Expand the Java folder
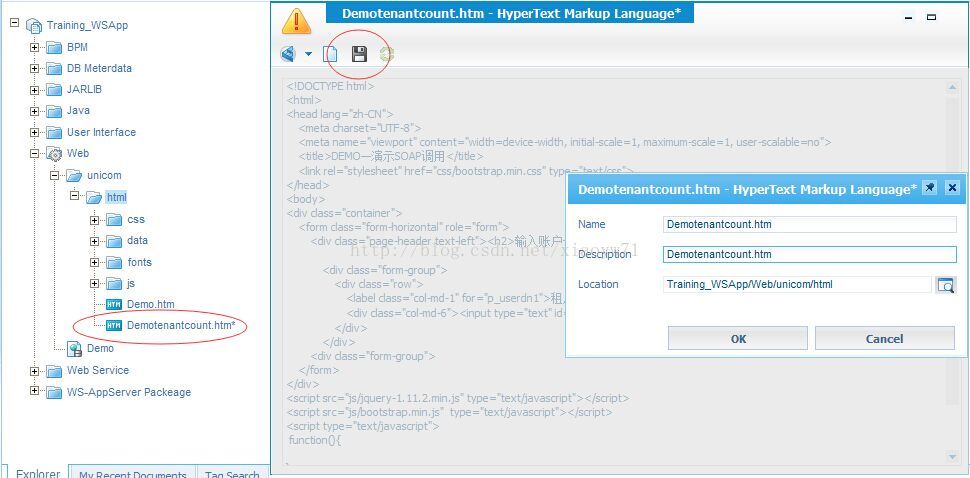Screen dimensions: 970x478 point(35,111)
